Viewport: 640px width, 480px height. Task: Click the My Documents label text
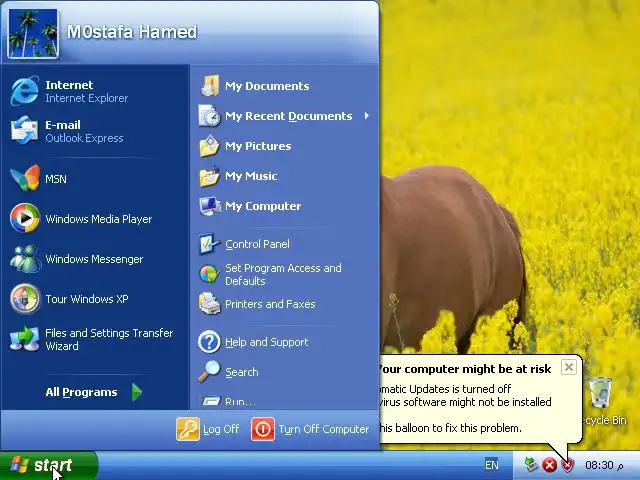[267, 86]
